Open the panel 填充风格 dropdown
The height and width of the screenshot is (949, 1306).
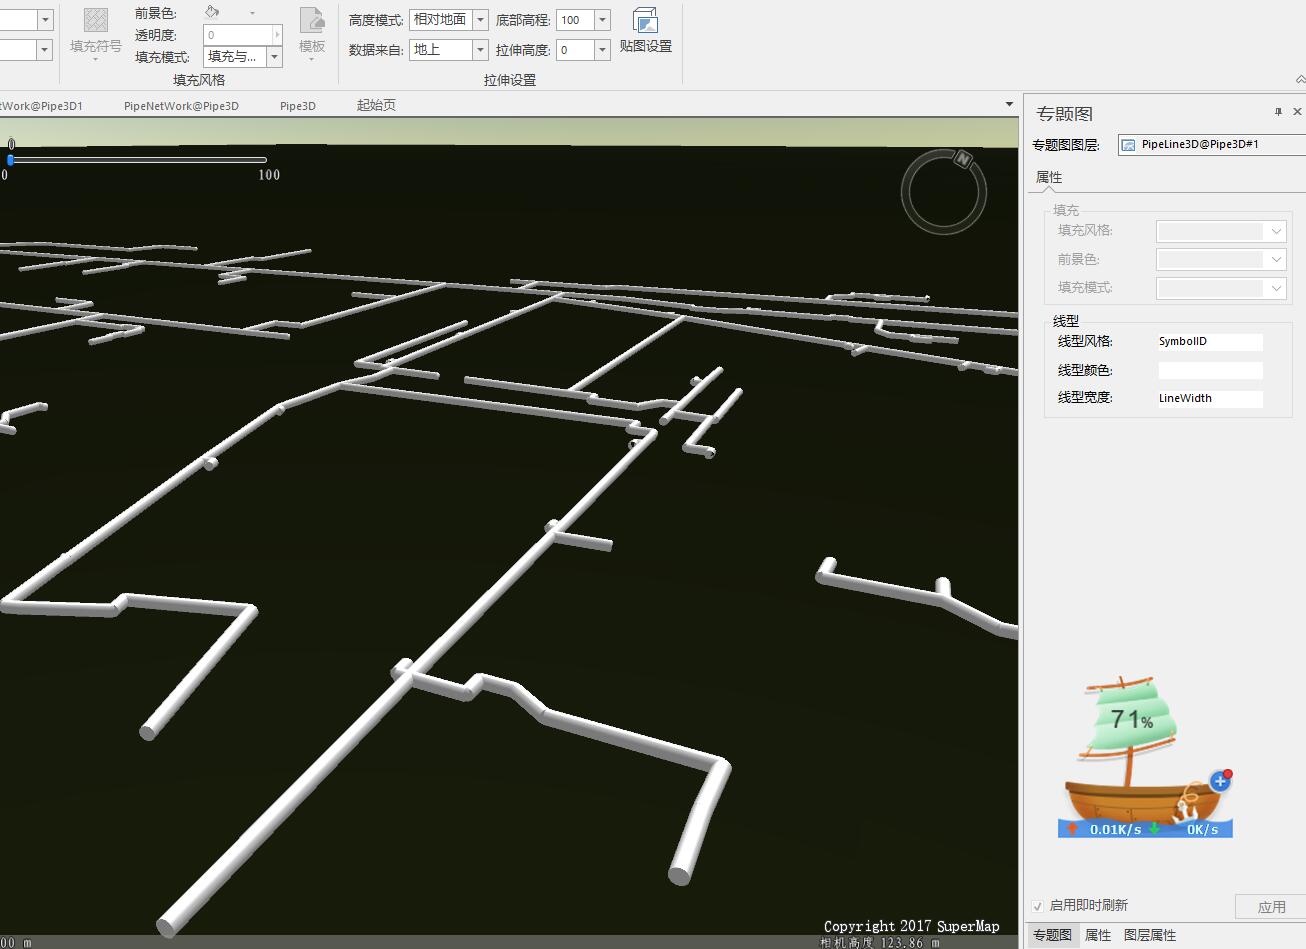(1221, 231)
